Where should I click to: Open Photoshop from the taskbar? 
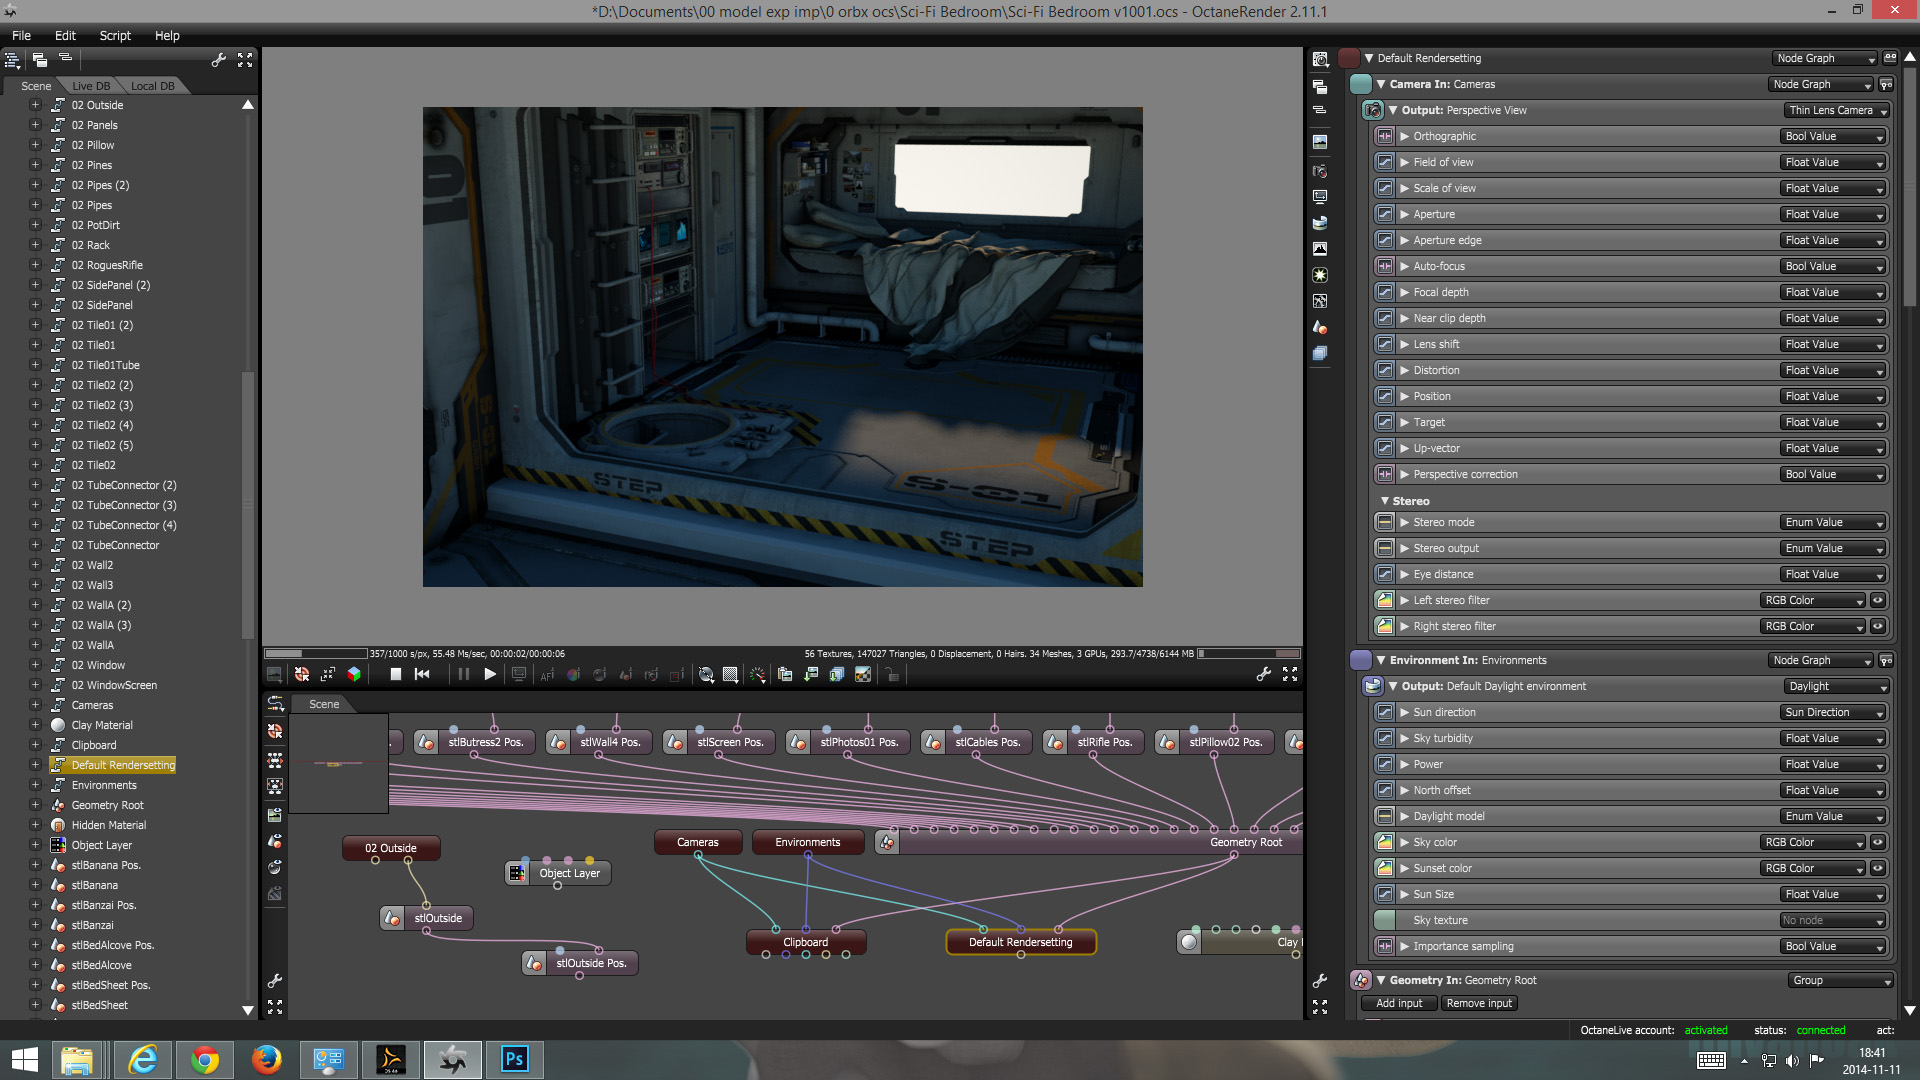pos(514,1059)
